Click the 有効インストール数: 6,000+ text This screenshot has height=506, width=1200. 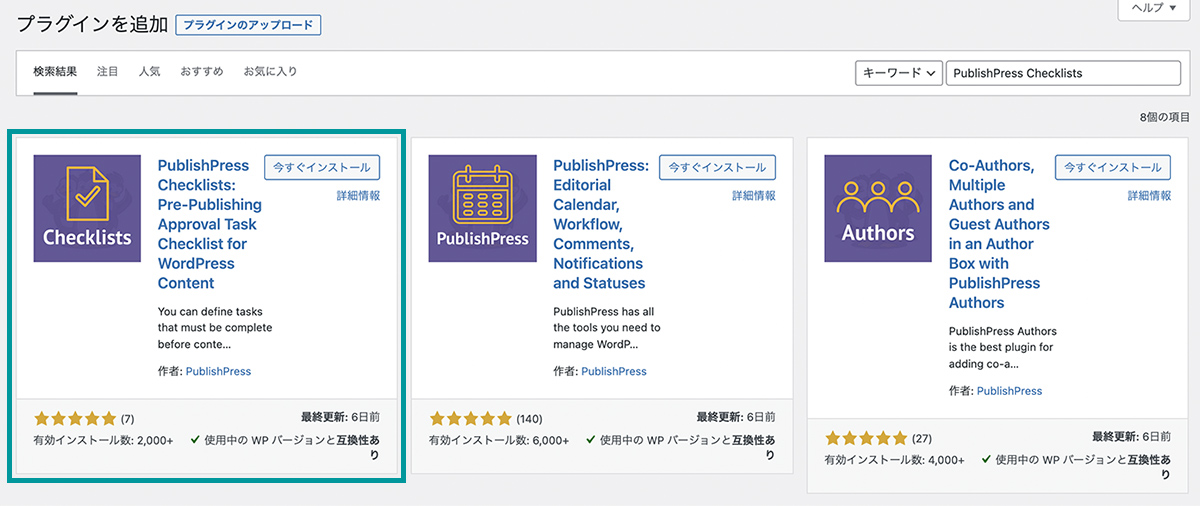point(499,440)
